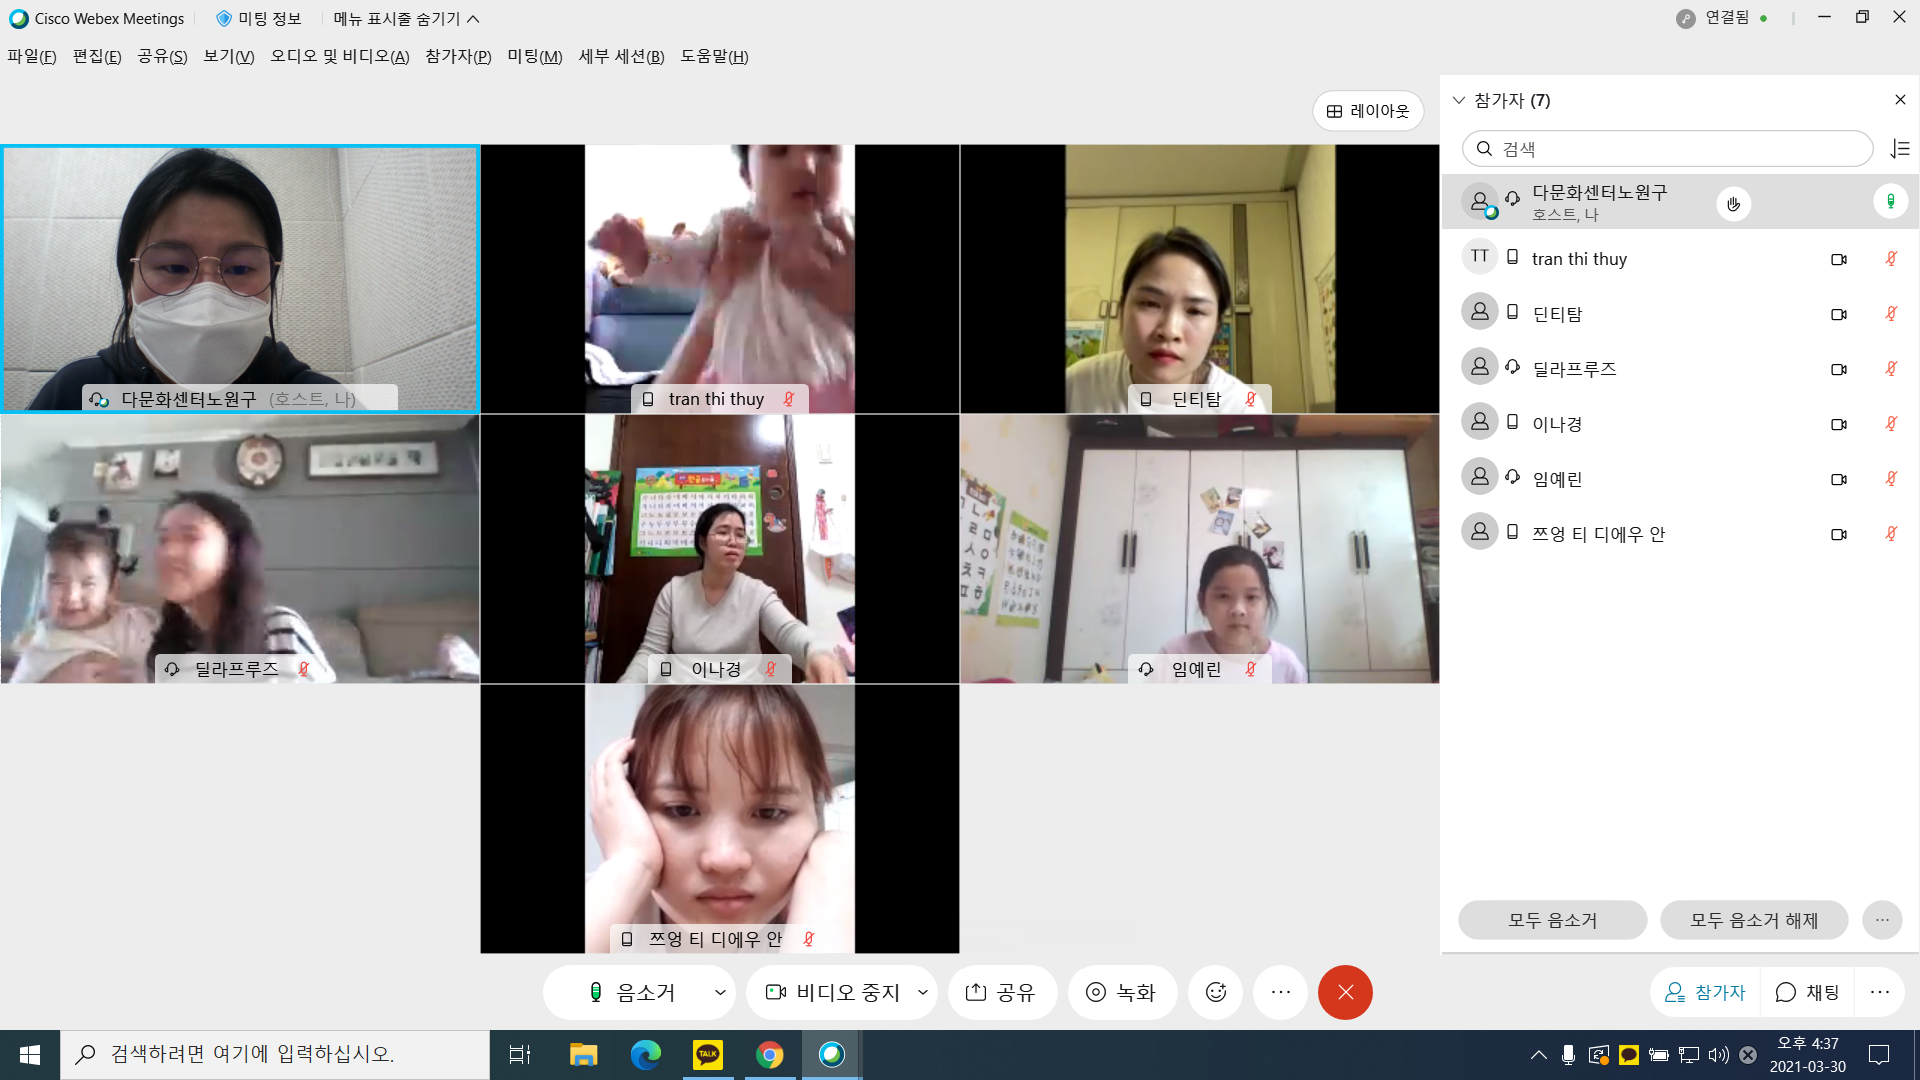
Task: Click video camera icon for 딜라프루즈
Action: [1838, 369]
